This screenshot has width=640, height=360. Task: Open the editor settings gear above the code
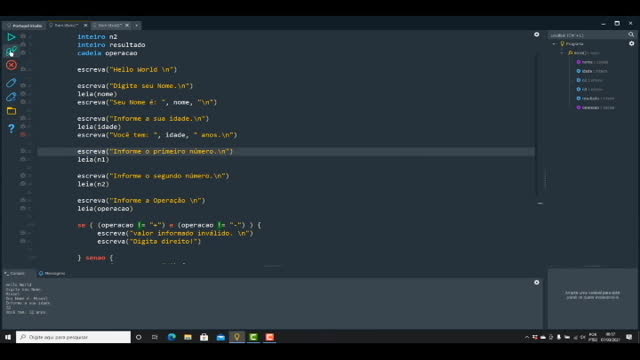pos(537,35)
